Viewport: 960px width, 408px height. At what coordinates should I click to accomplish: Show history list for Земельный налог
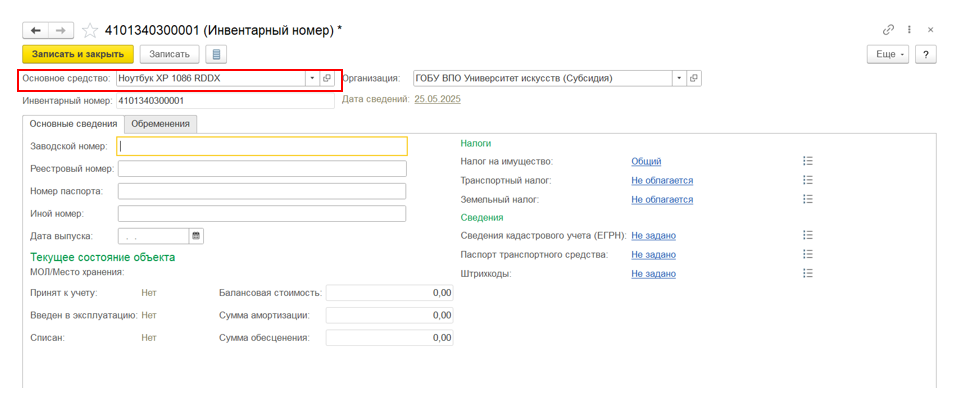pos(808,199)
